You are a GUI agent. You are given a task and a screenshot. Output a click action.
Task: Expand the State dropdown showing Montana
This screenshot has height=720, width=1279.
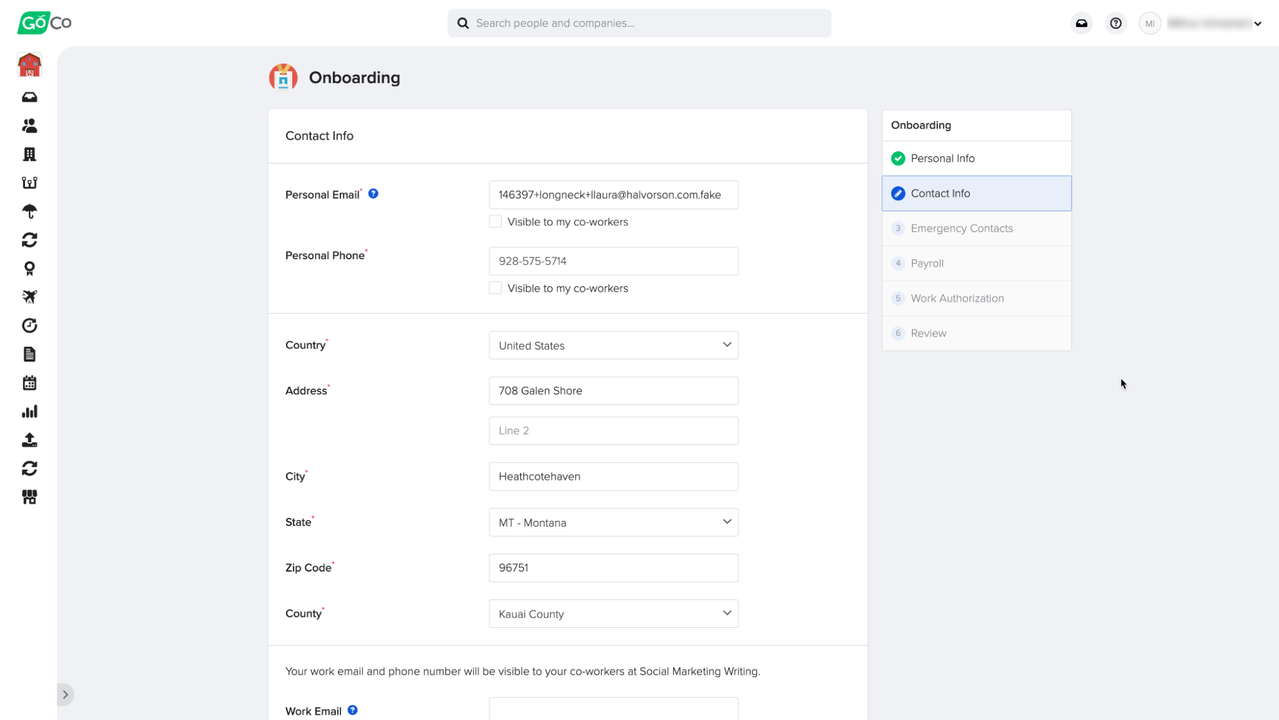pyautogui.click(x=613, y=522)
